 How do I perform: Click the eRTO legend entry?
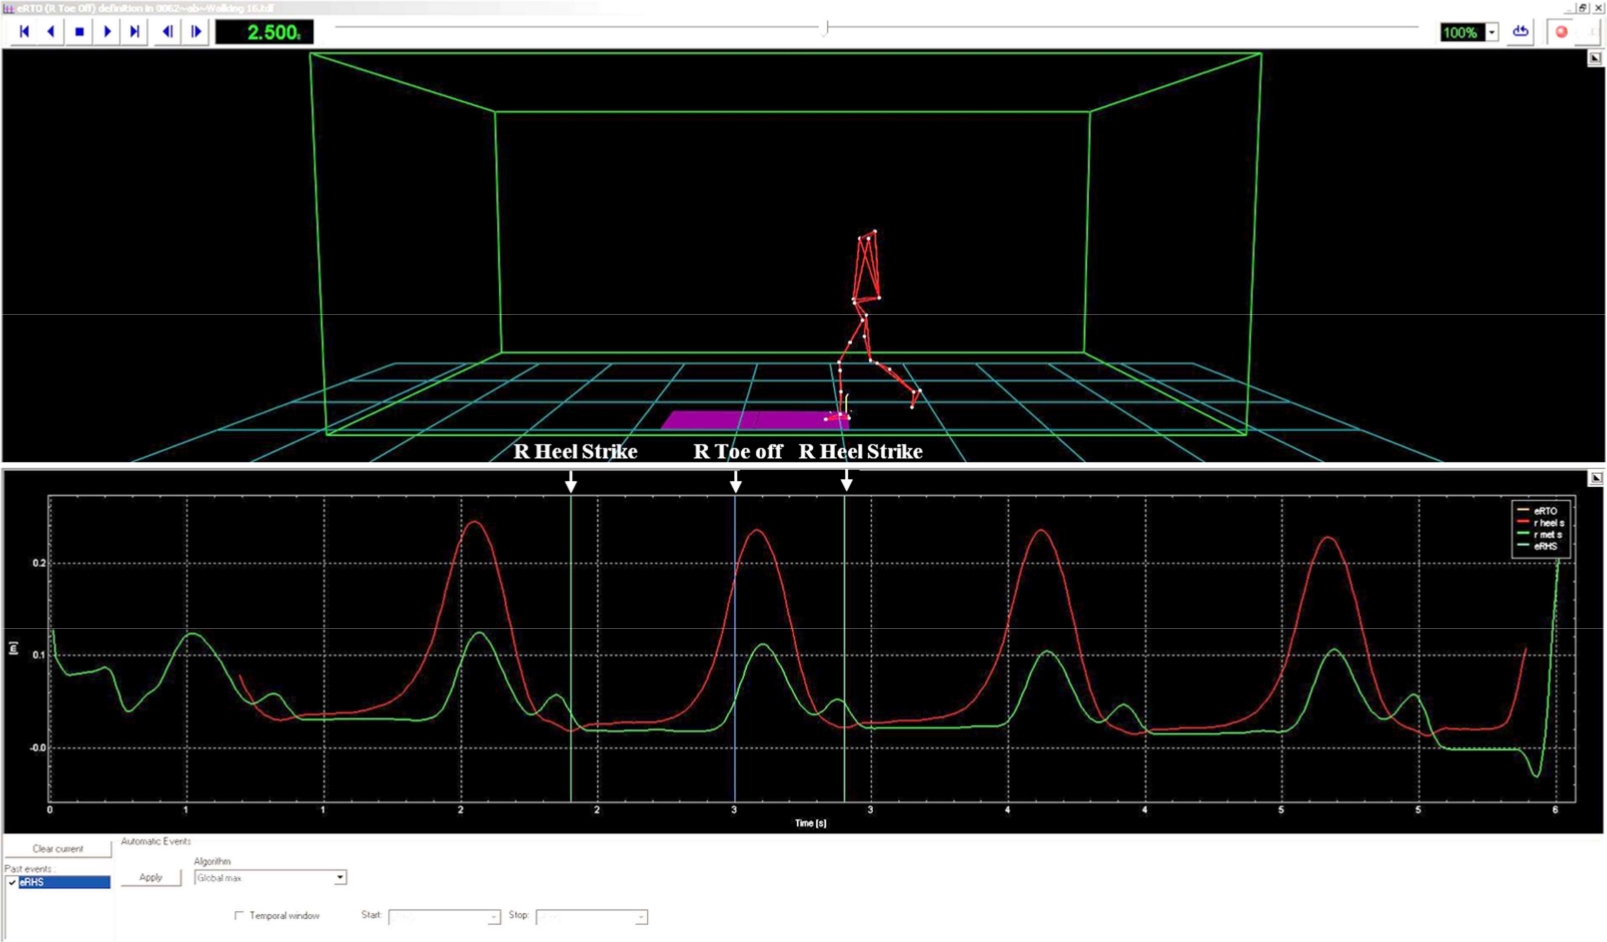point(1538,511)
